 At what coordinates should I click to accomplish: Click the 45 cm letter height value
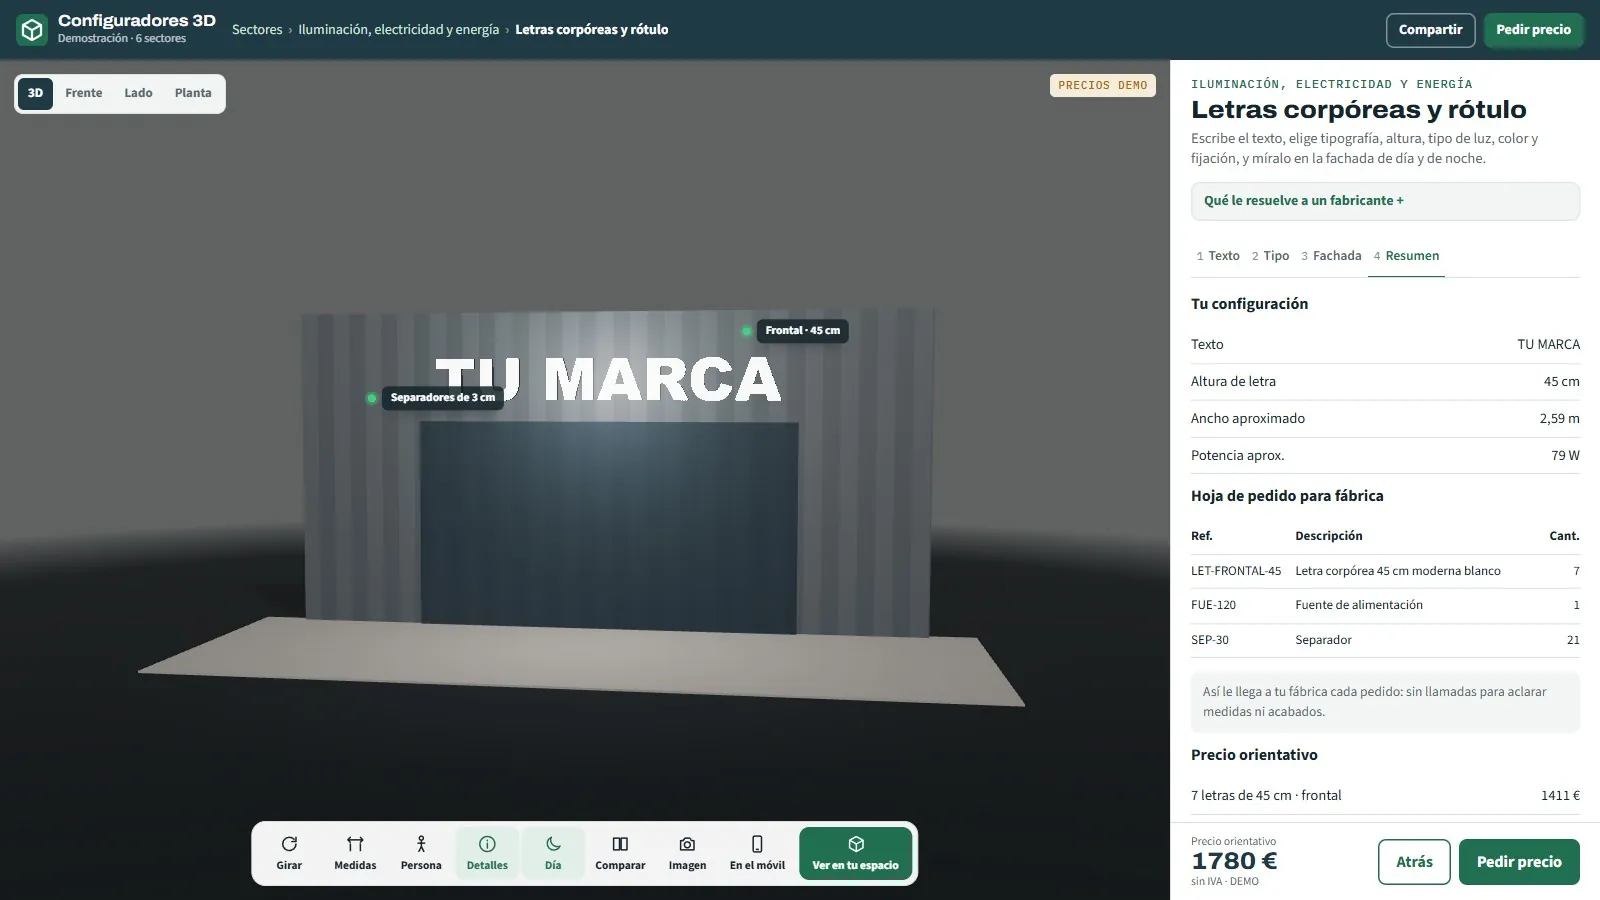coord(1561,382)
